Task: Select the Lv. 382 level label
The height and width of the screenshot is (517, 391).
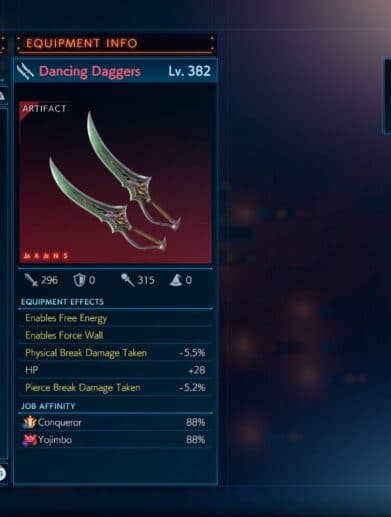Action: coord(189,71)
